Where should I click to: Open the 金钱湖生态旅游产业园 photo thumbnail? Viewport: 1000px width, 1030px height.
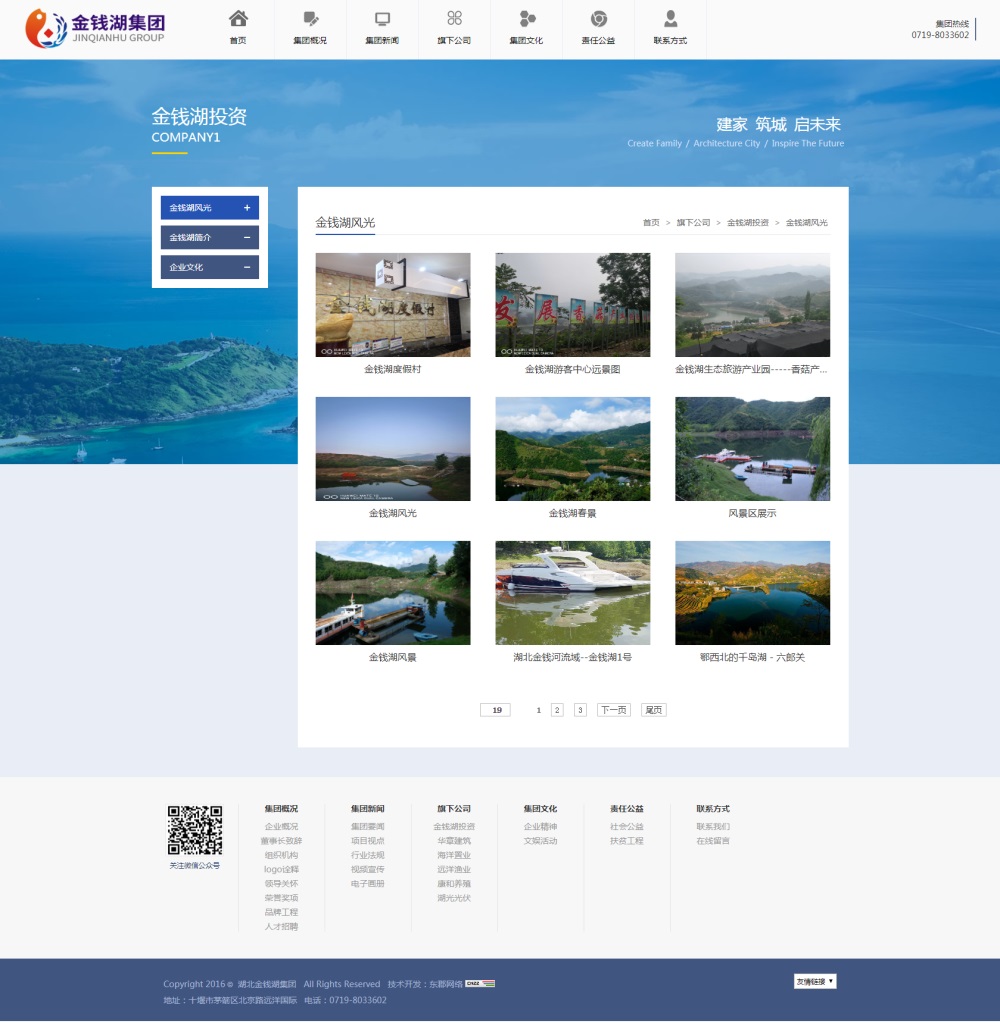coord(752,305)
